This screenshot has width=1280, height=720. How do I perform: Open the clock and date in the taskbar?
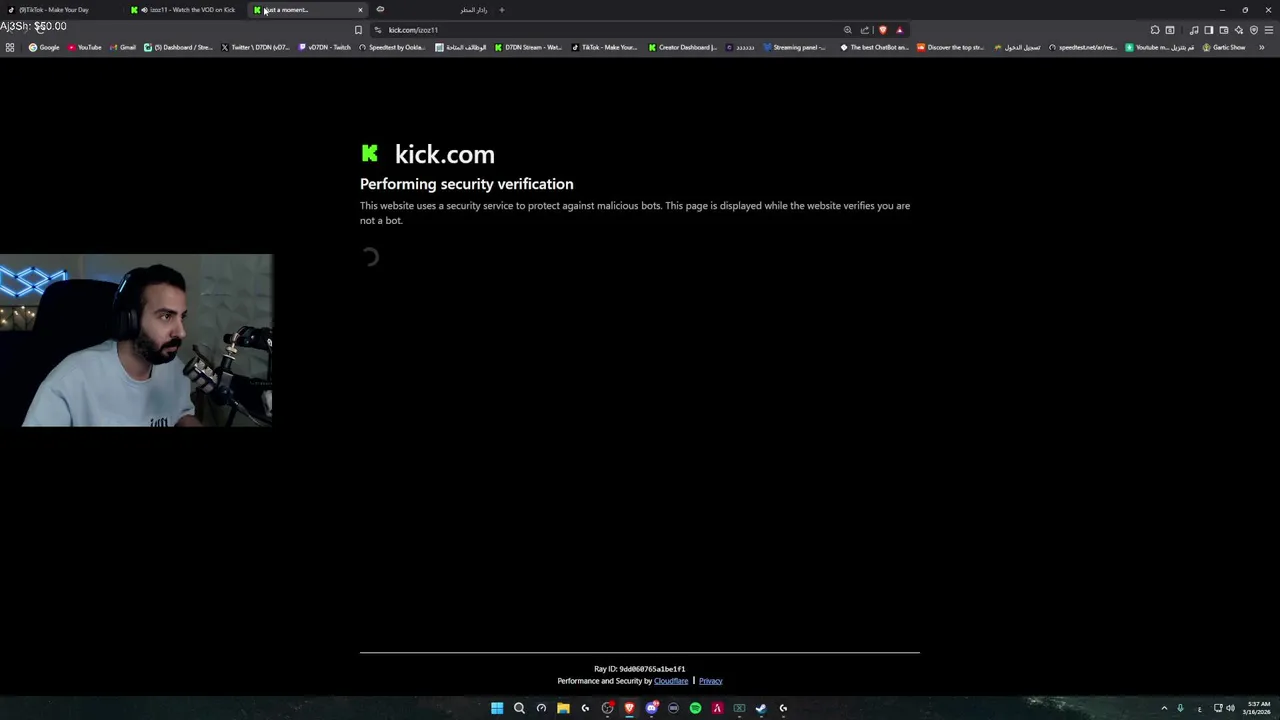tap(1258, 708)
